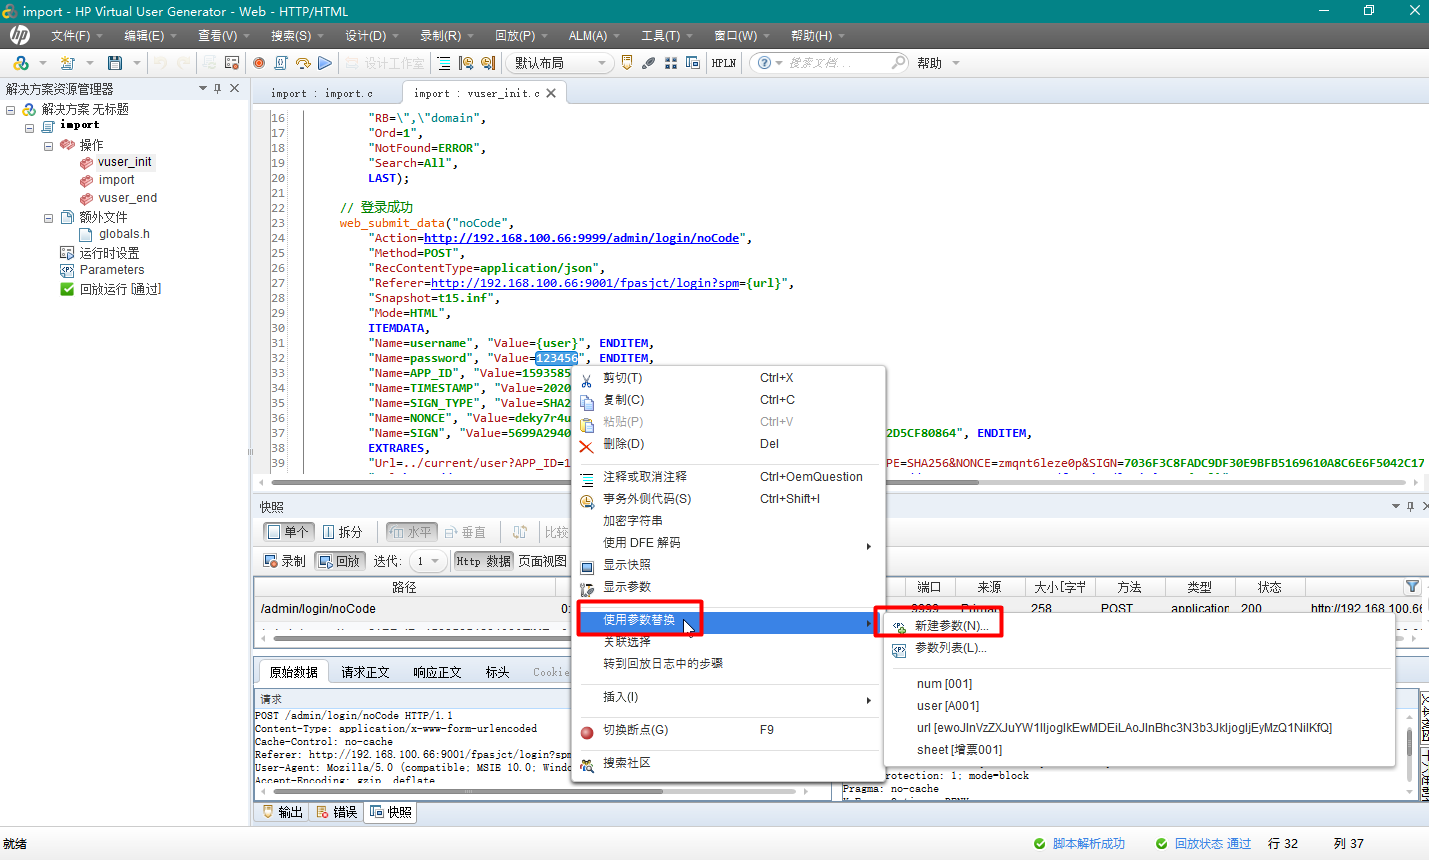Toggle 拆分 view in the snapshot panel
1429x860 pixels.
tap(344, 531)
